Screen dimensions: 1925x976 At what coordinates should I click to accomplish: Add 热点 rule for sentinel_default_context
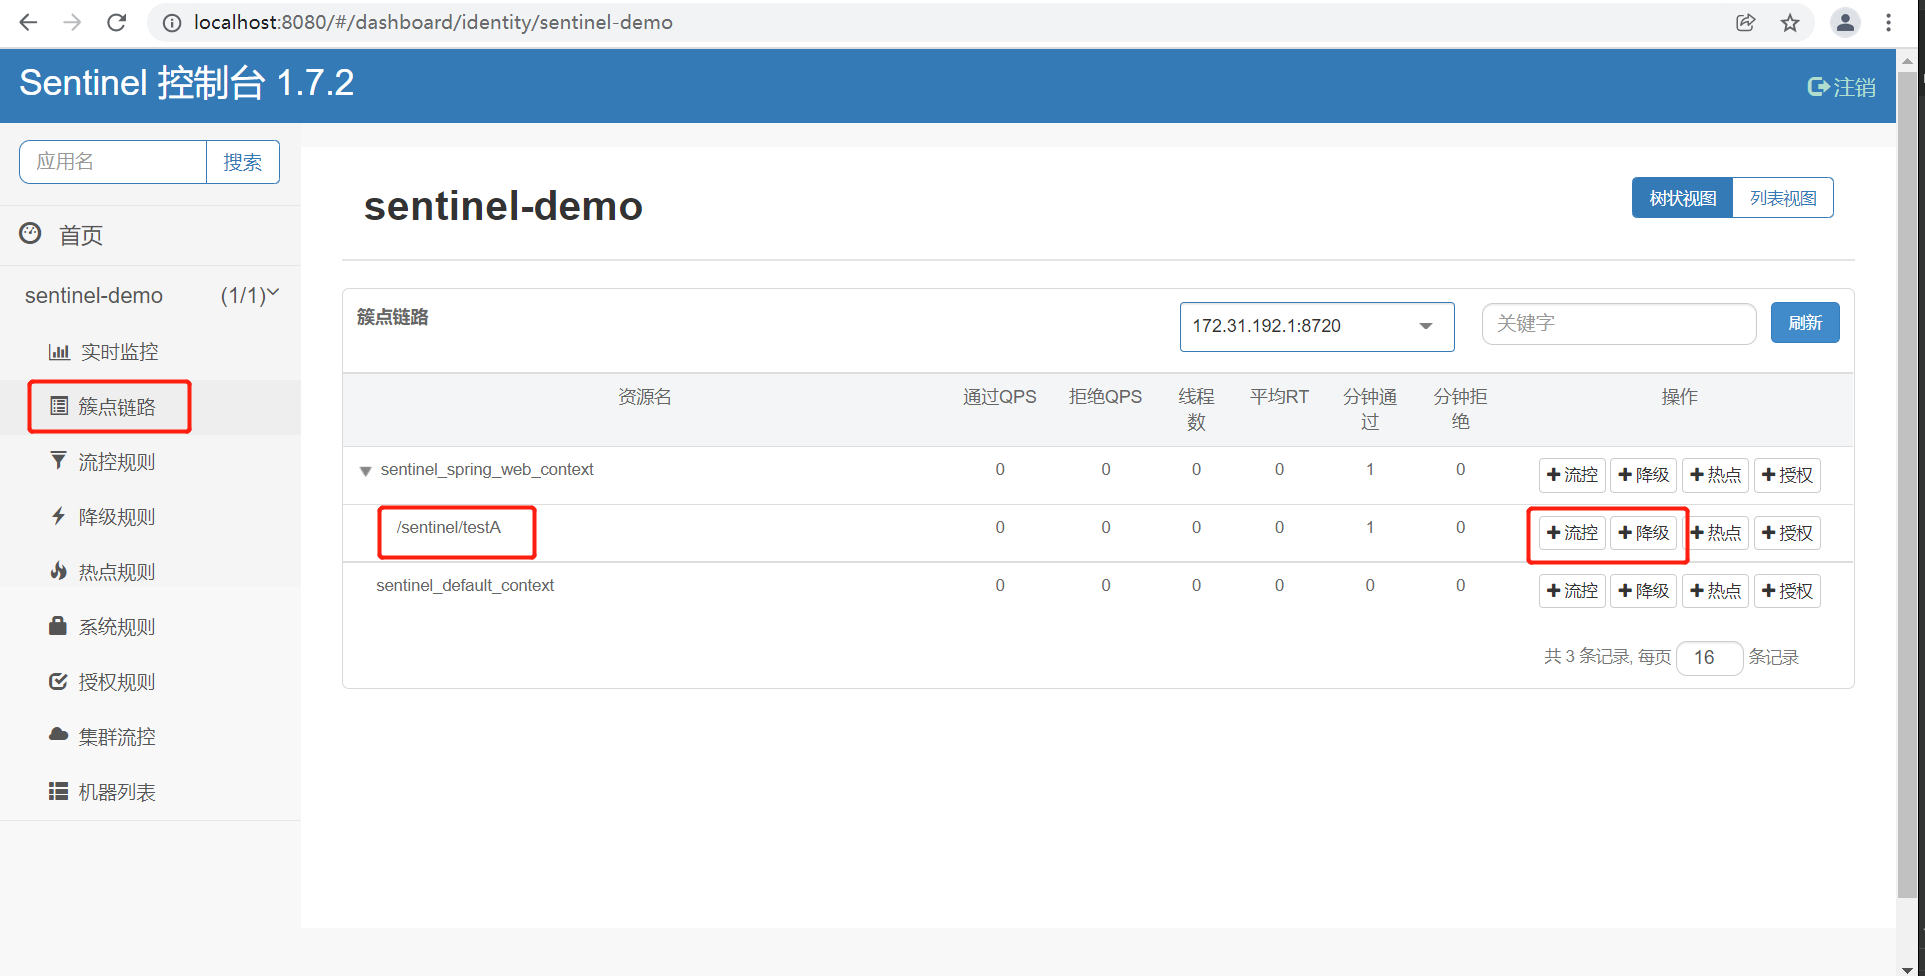click(x=1716, y=591)
